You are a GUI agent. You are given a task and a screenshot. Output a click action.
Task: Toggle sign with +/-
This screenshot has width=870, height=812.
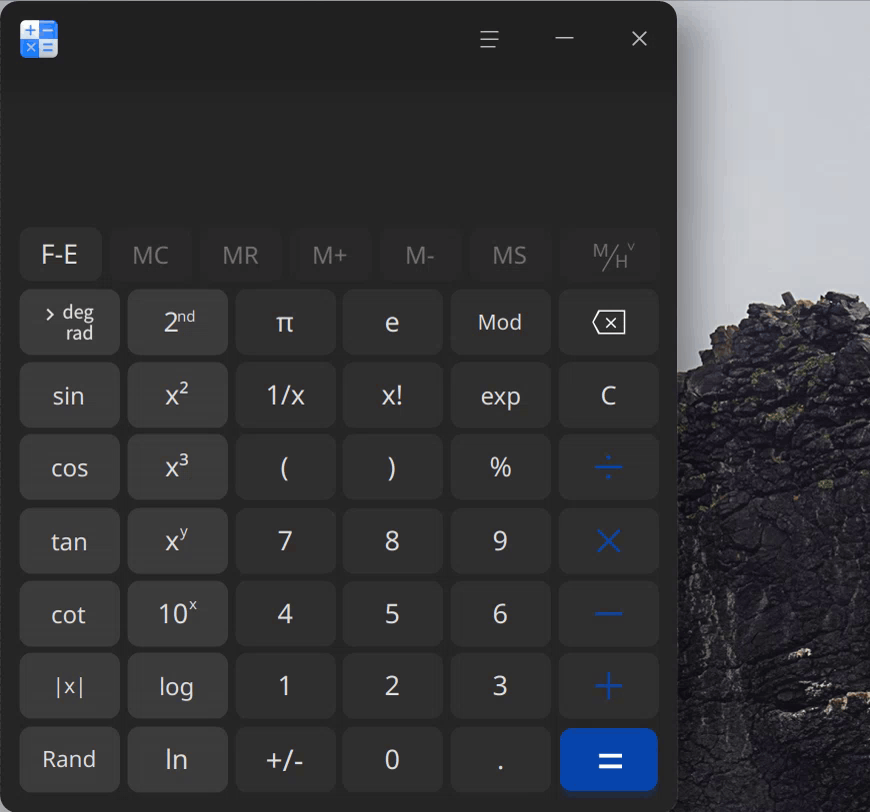pyautogui.click(x=285, y=759)
